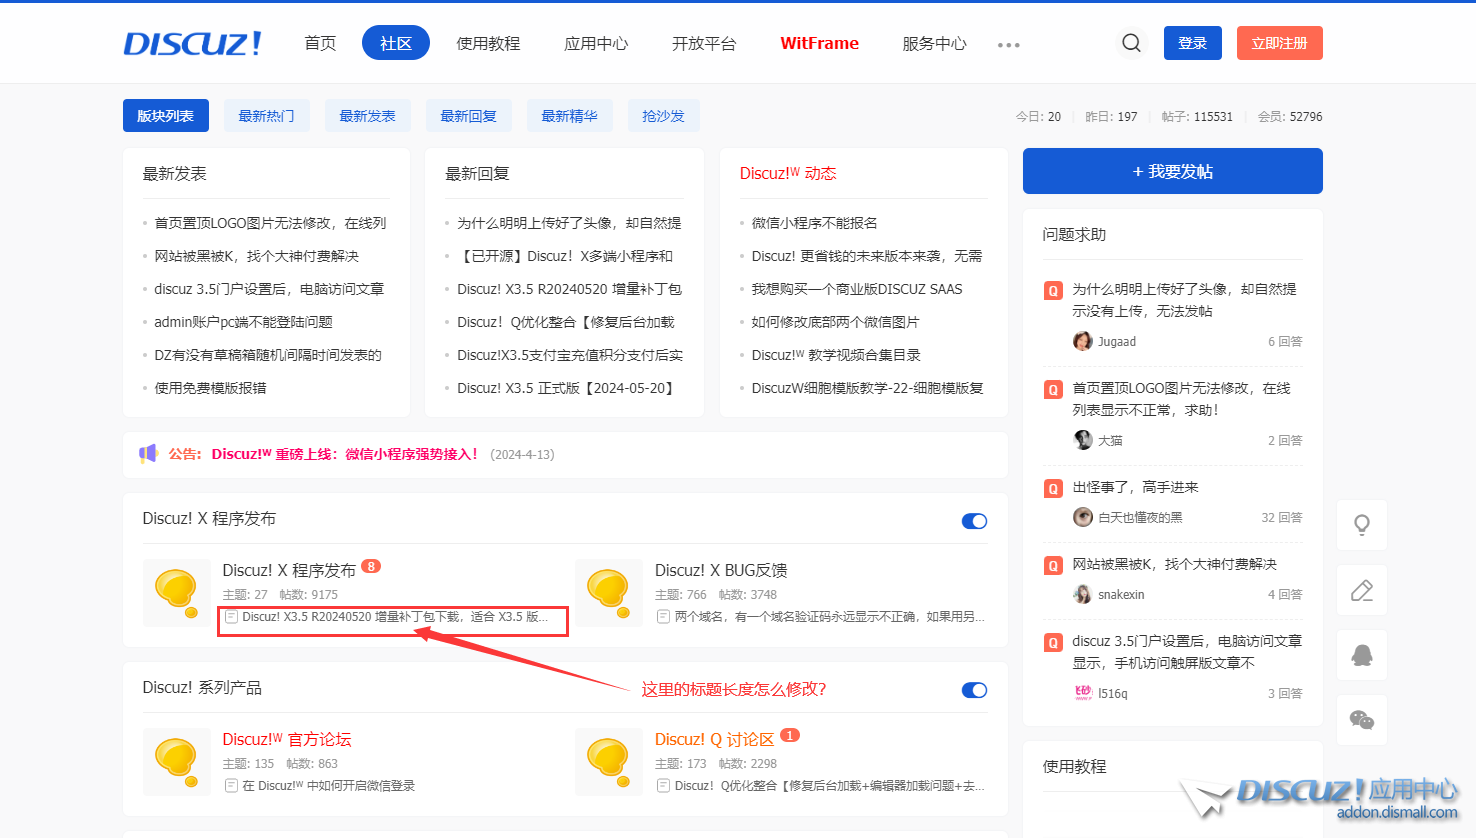
Task: Open the 应用中心 navigation menu item
Action: 596,43
